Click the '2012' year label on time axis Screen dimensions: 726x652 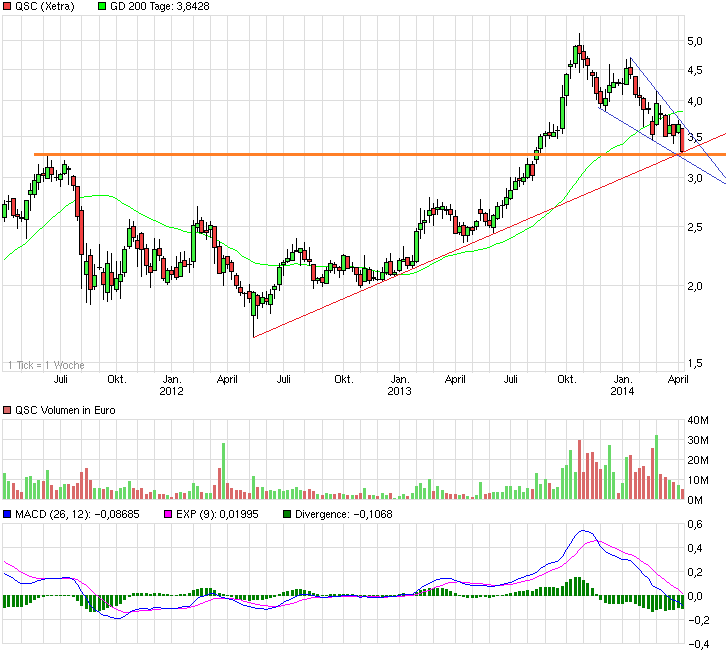point(171,391)
